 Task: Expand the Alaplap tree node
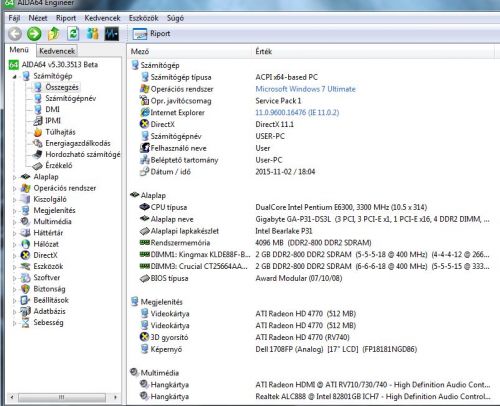click(x=14, y=177)
